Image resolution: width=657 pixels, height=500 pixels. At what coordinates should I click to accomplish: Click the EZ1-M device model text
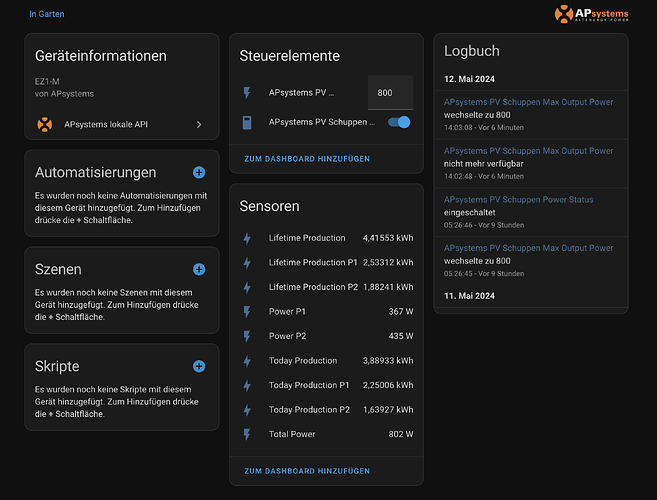[x=47, y=81]
